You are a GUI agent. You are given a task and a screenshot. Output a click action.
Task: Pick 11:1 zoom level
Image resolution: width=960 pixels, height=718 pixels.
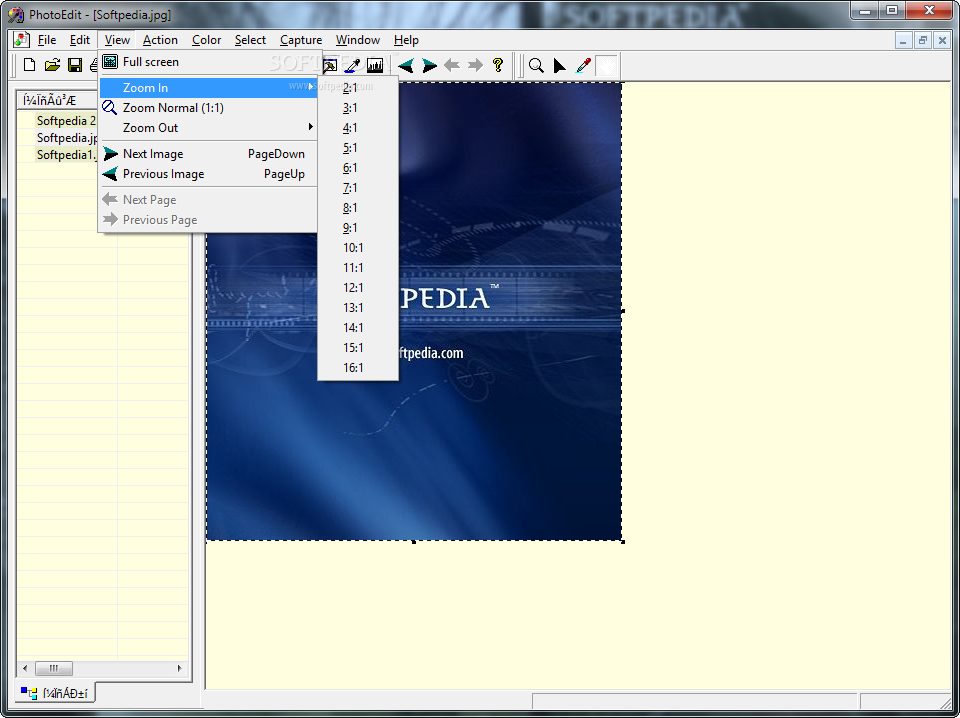click(358, 267)
